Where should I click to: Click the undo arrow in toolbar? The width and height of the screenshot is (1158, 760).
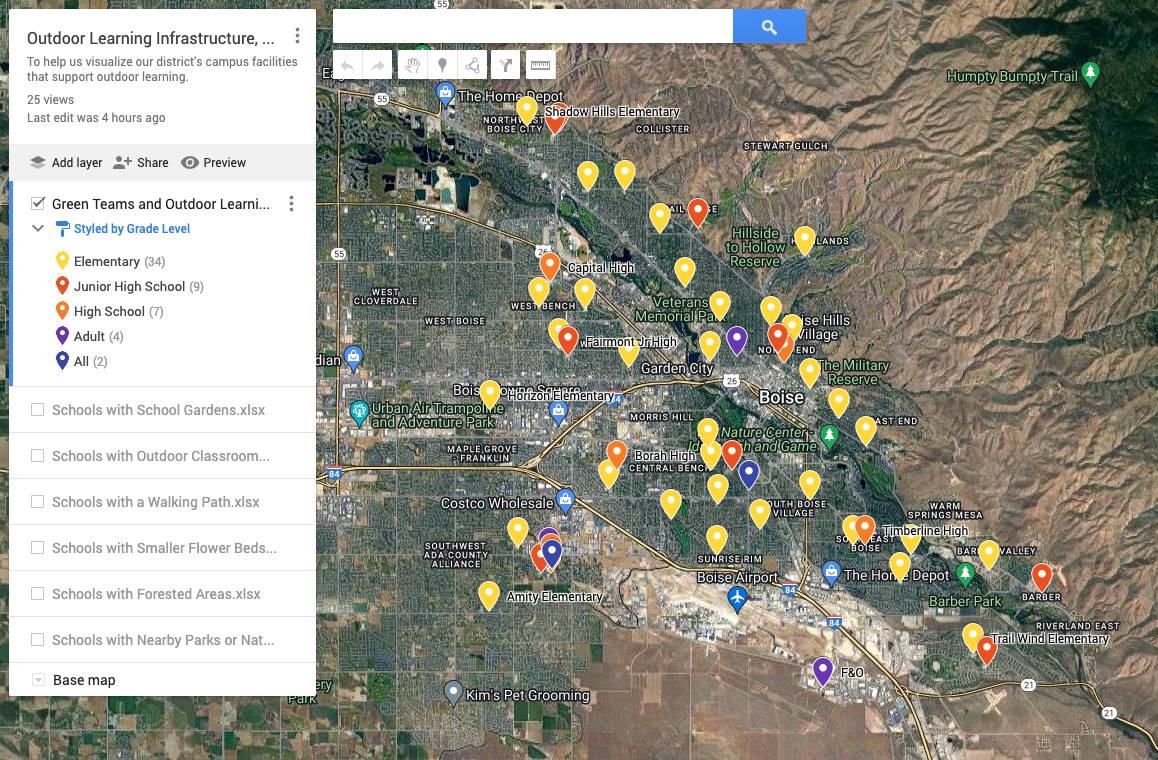pyautogui.click(x=347, y=66)
